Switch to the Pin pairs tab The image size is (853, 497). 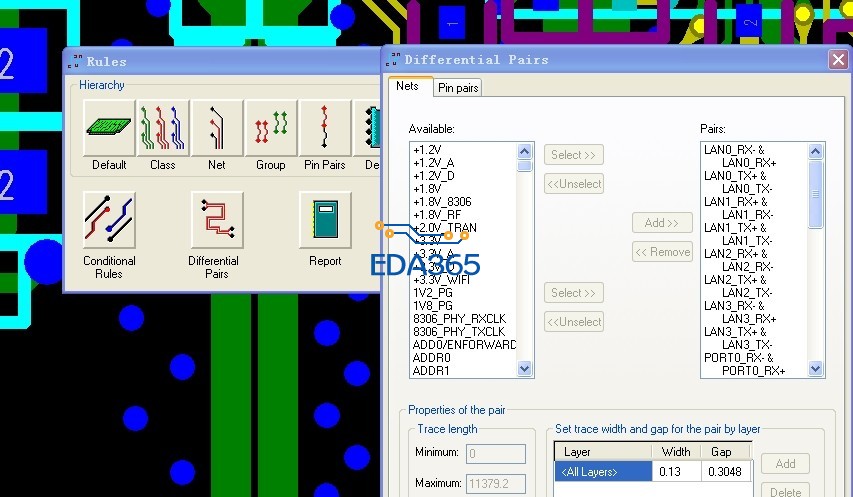458,88
